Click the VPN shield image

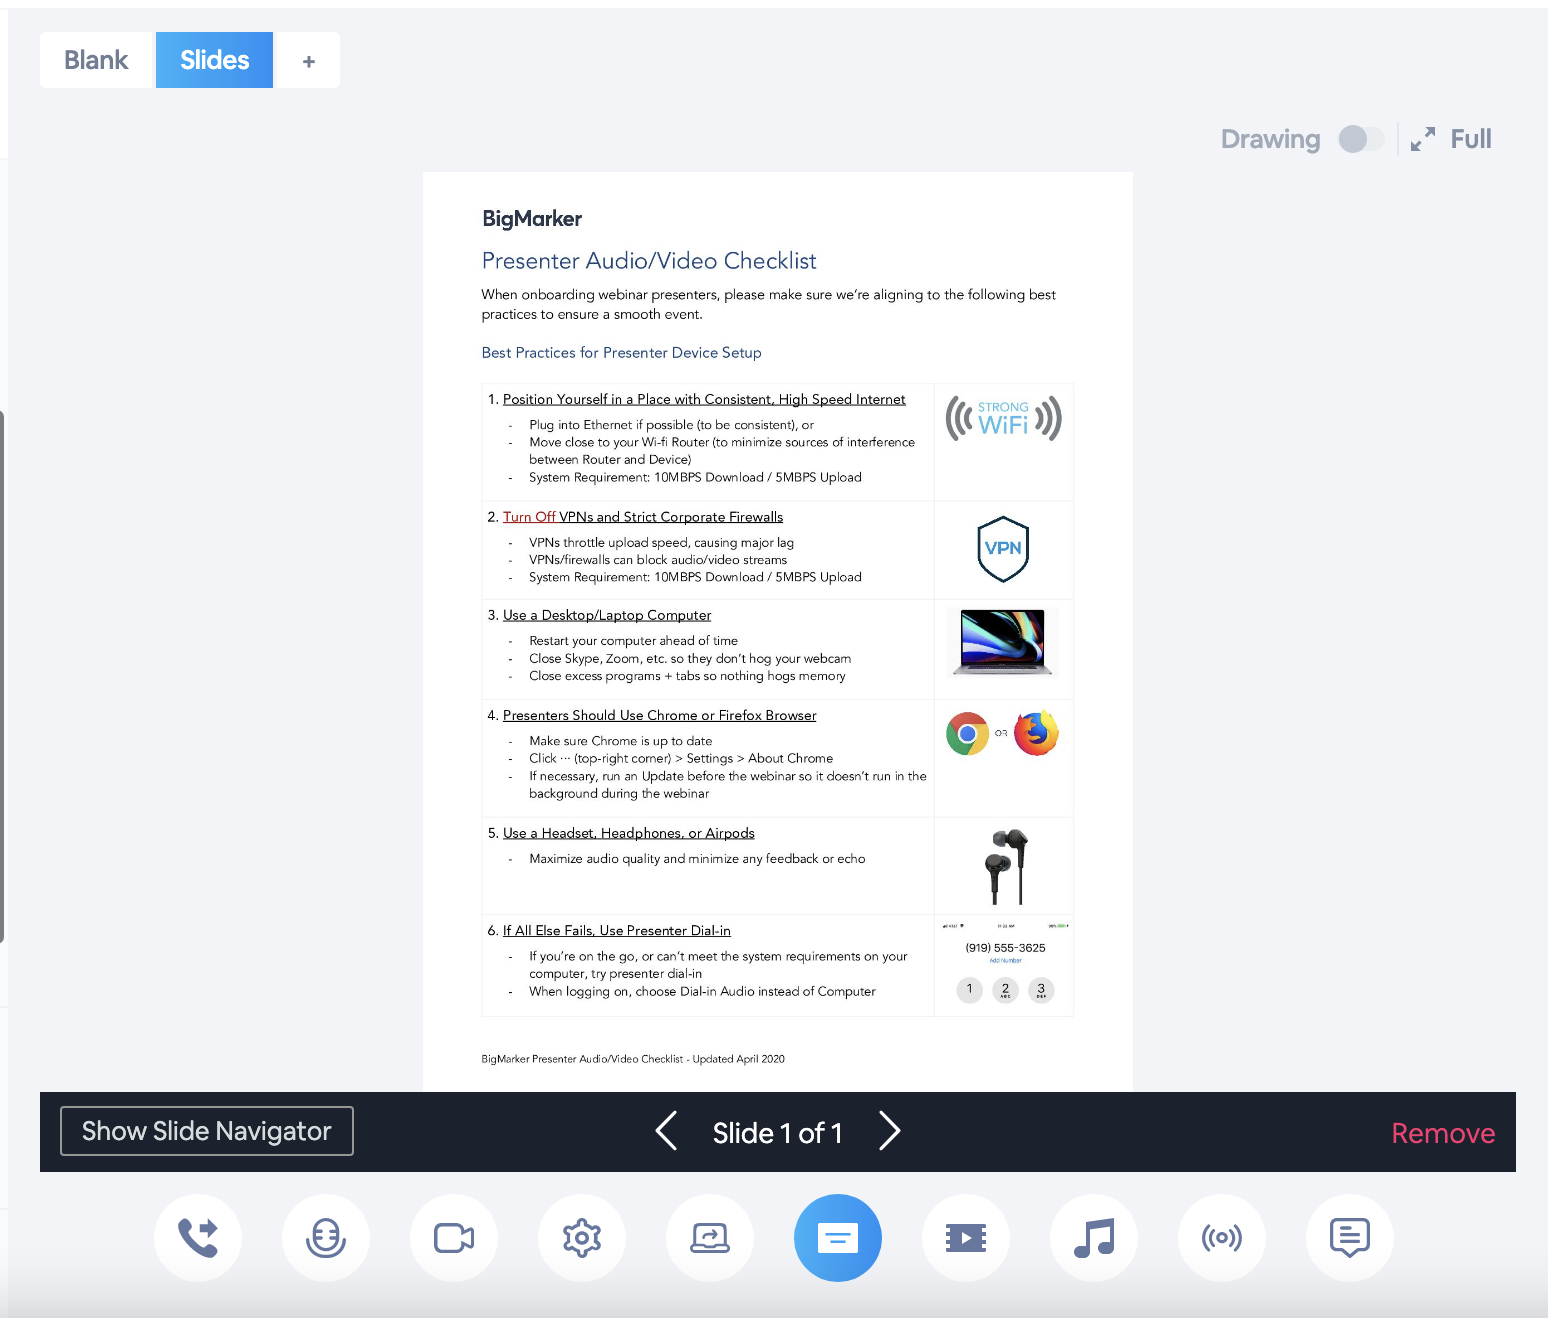pyautogui.click(x=1003, y=549)
